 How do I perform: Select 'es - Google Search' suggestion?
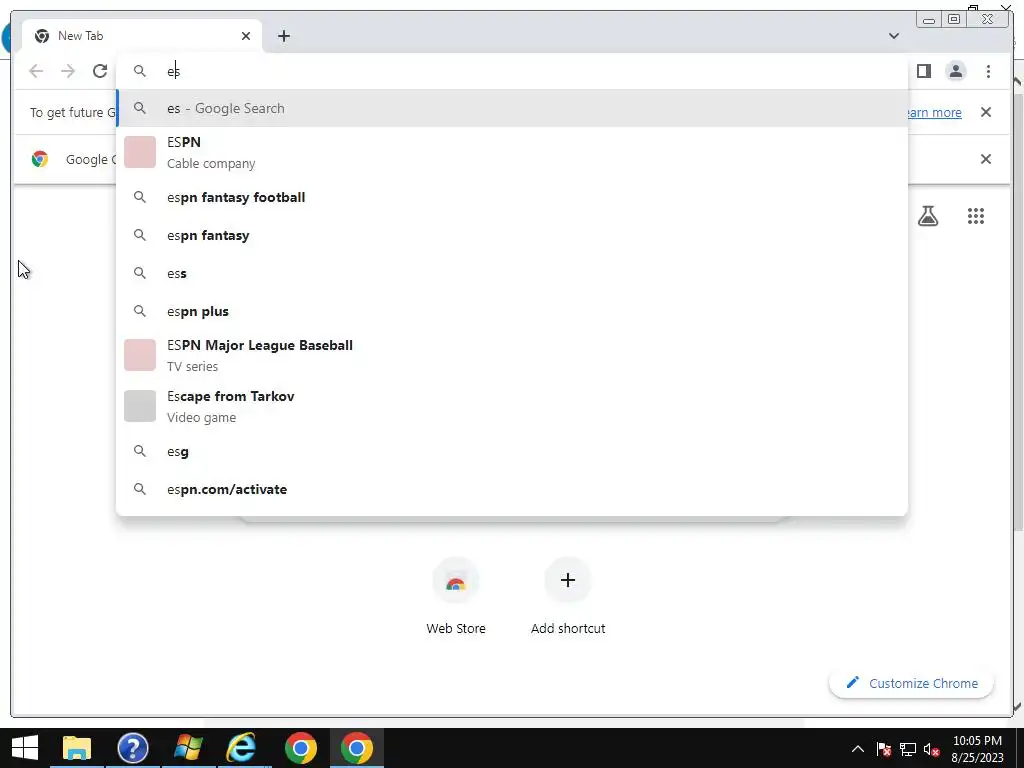[x=512, y=108]
